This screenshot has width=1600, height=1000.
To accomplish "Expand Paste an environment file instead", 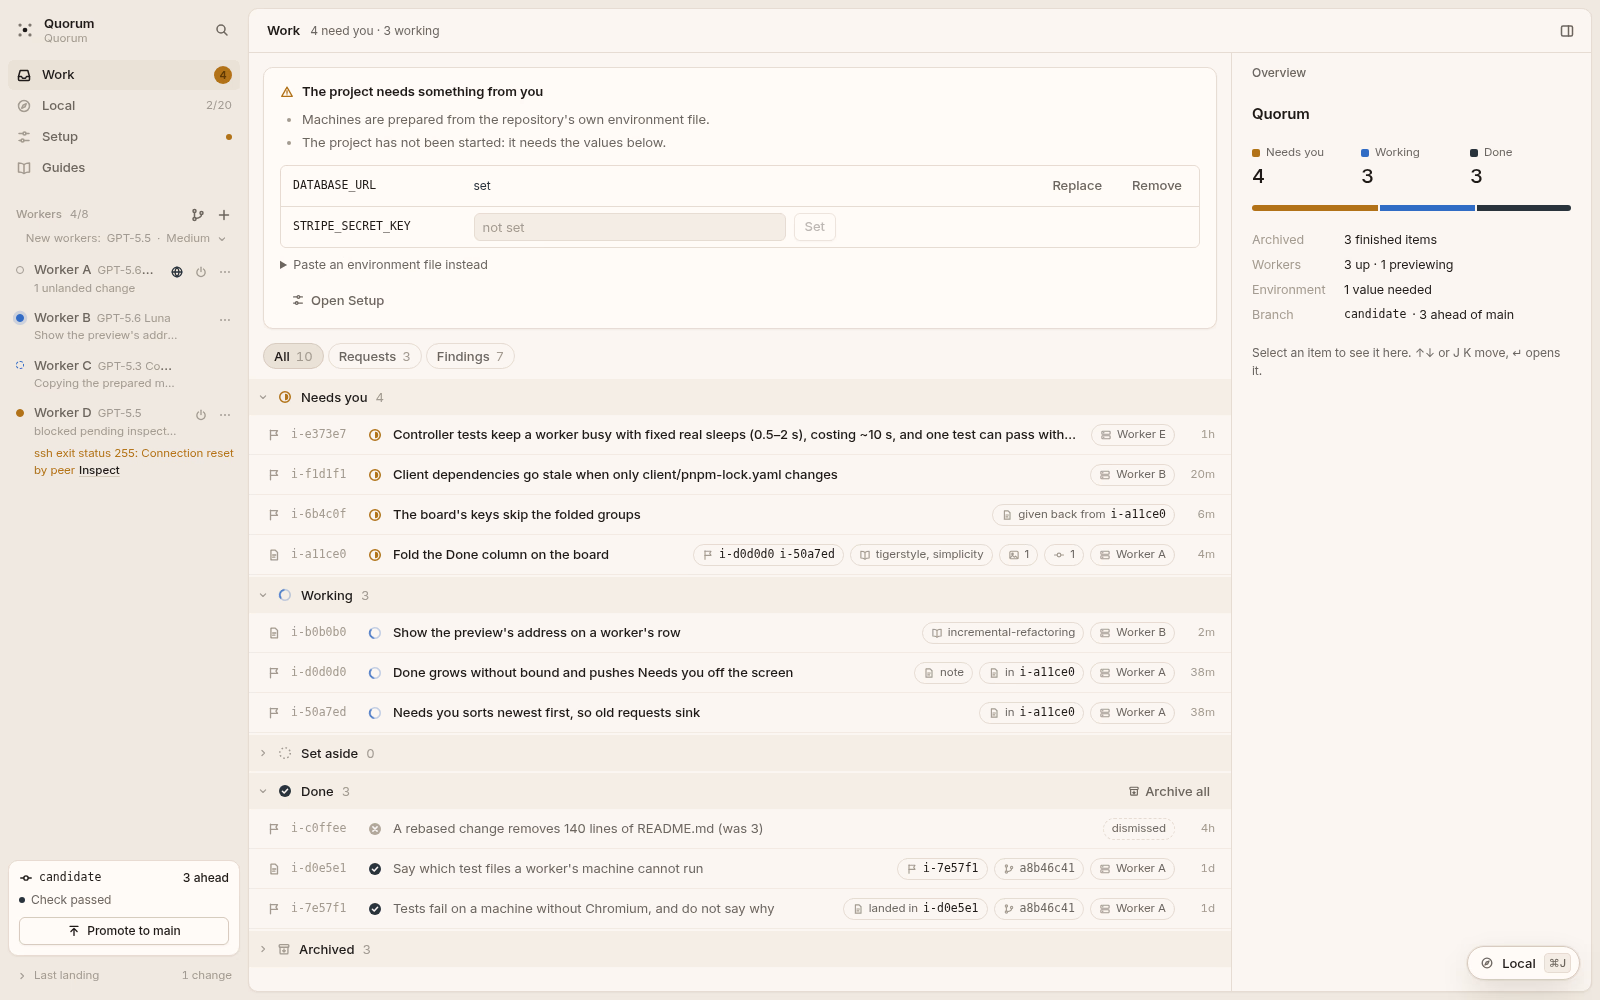I will 384,265.
